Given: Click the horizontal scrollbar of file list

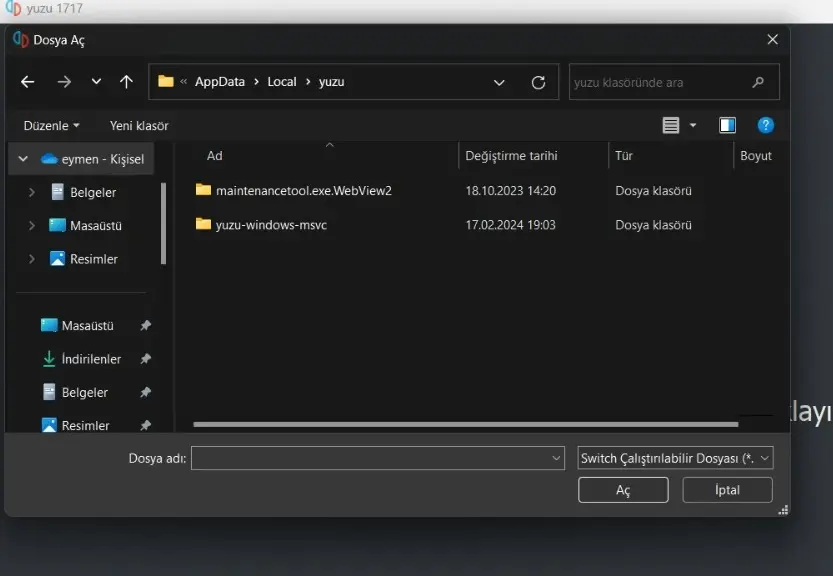Looking at the screenshot, I should 466,425.
